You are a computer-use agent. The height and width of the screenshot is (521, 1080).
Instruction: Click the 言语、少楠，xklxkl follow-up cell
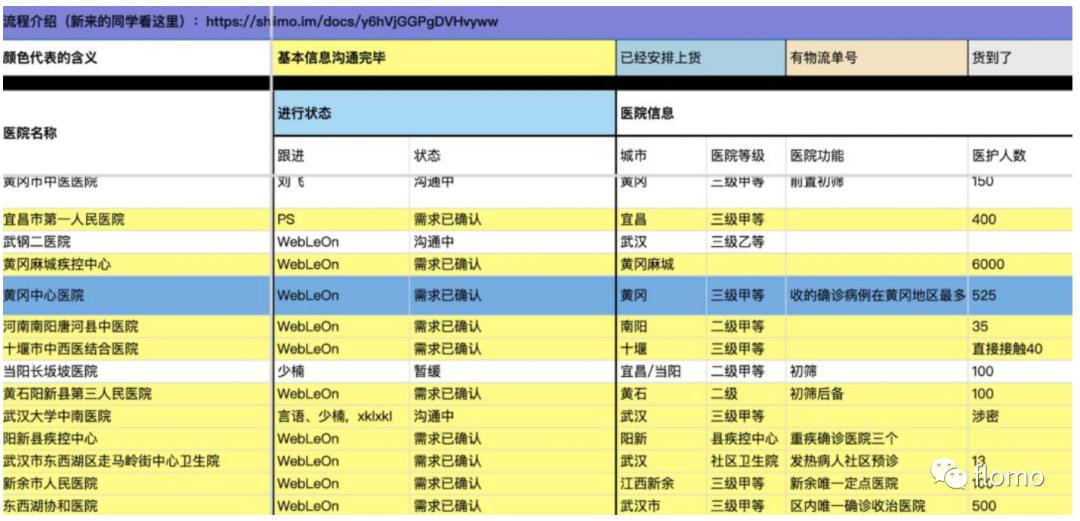(342, 417)
